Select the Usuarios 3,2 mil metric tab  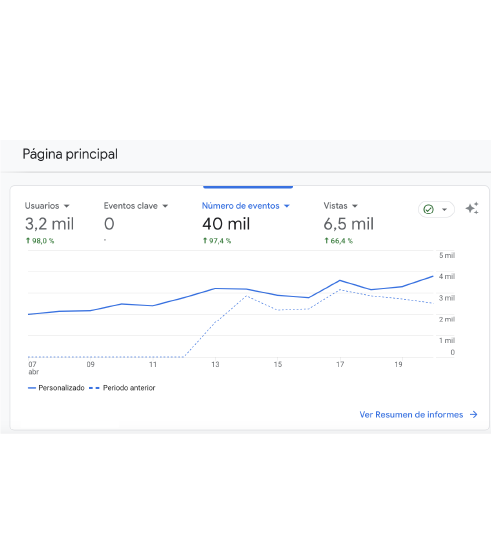(50, 222)
